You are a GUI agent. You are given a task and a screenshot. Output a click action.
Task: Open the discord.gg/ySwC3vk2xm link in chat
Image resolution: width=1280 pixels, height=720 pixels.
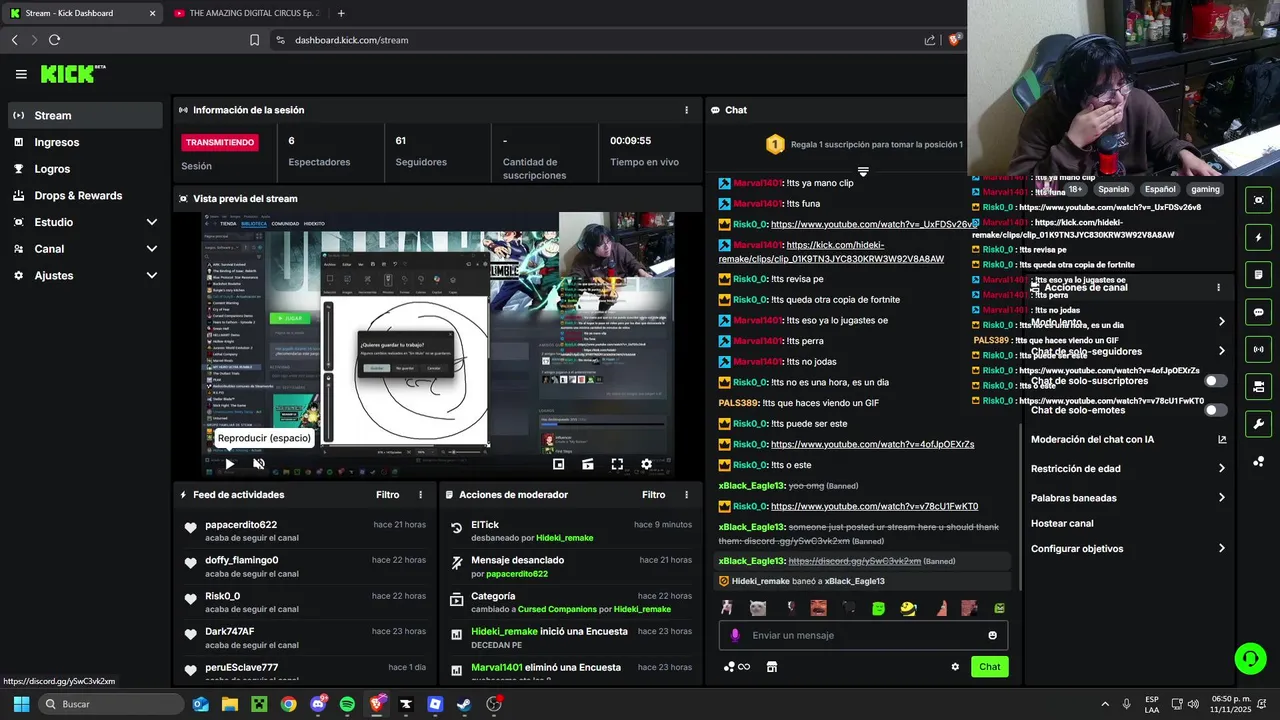[855, 561]
